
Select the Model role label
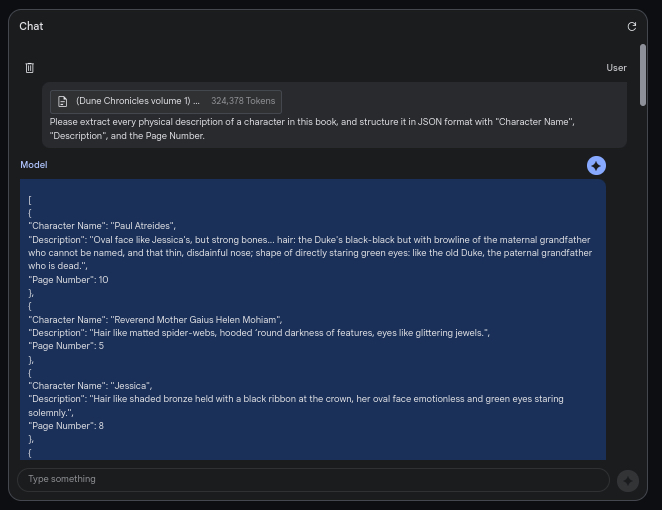(x=33, y=165)
